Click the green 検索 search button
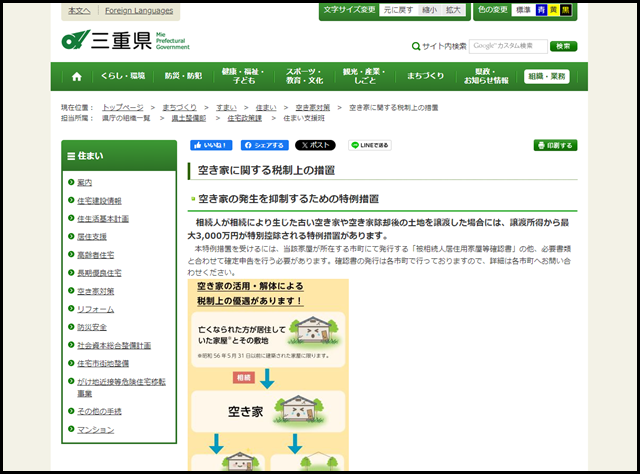This screenshot has height=474, width=640. point(563,46)
